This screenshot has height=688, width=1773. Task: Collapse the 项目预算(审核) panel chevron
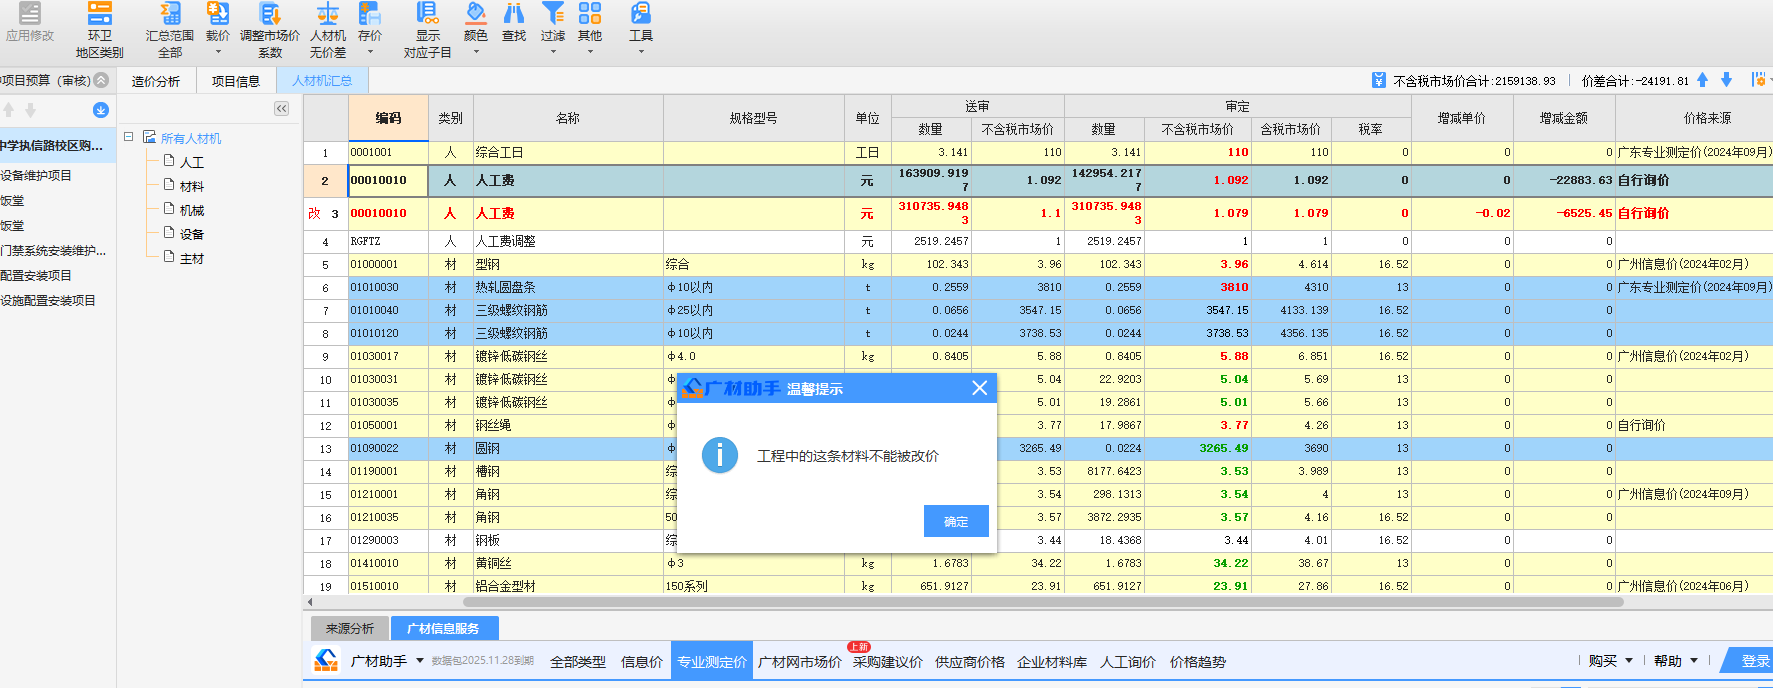click(x=101, y=80)
